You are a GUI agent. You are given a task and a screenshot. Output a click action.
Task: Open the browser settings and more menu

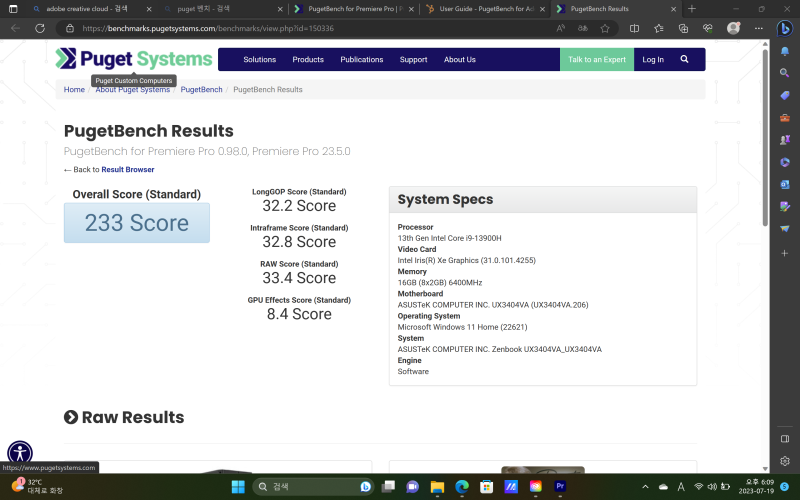(x=759, y=29)
